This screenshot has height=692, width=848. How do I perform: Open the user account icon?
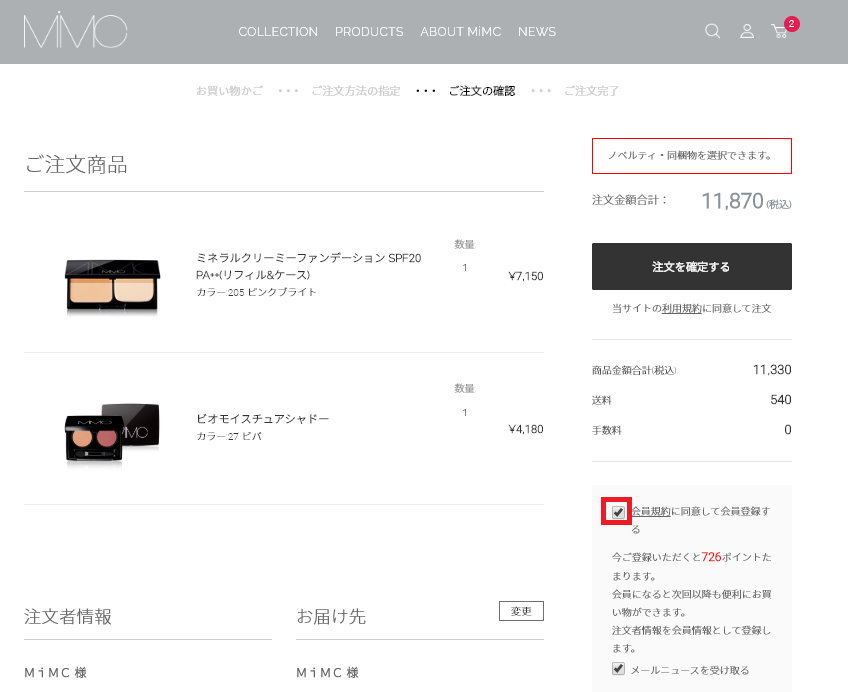pos(747,31)
